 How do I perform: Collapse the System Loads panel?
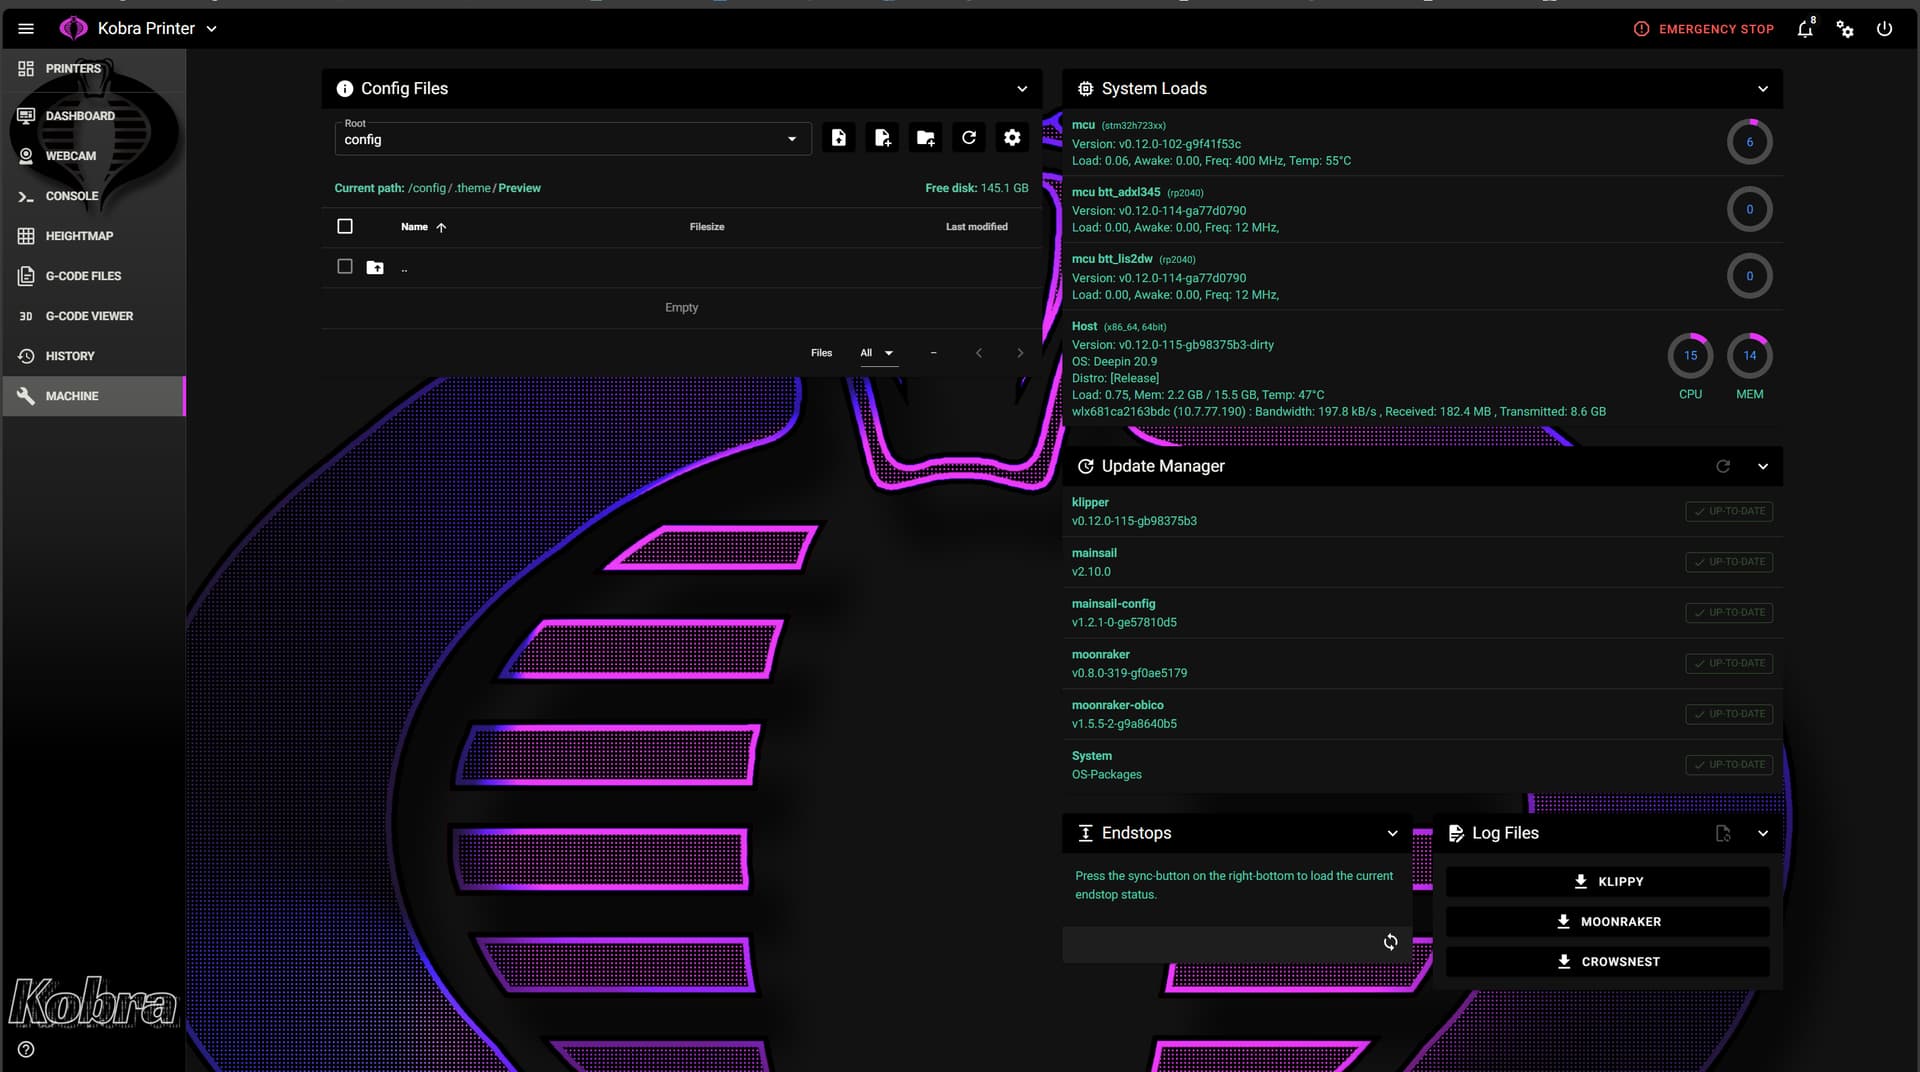click(x=1763, y=89)
